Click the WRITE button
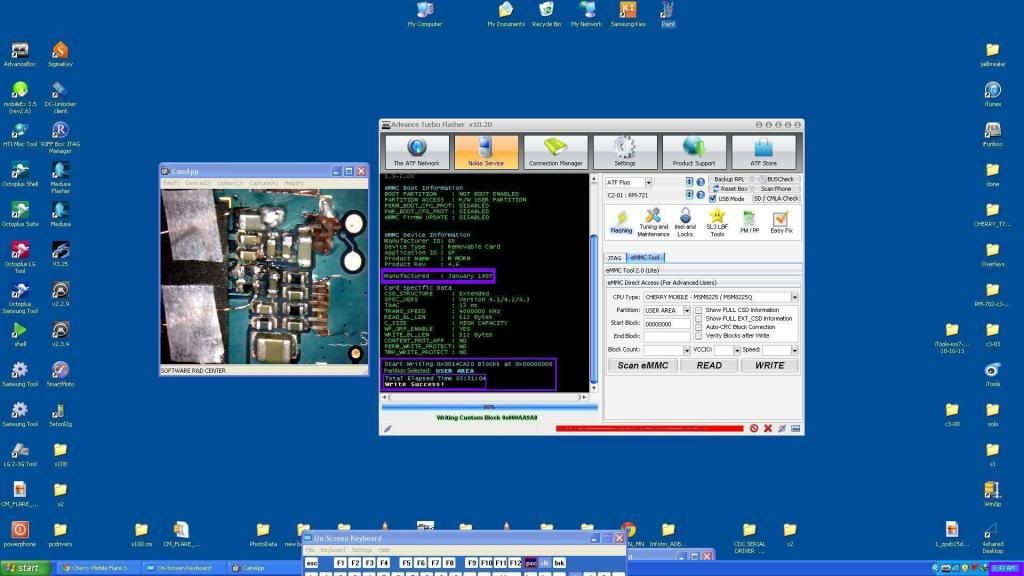Viewport: 1024px width, 576px height. pos(769,365)
